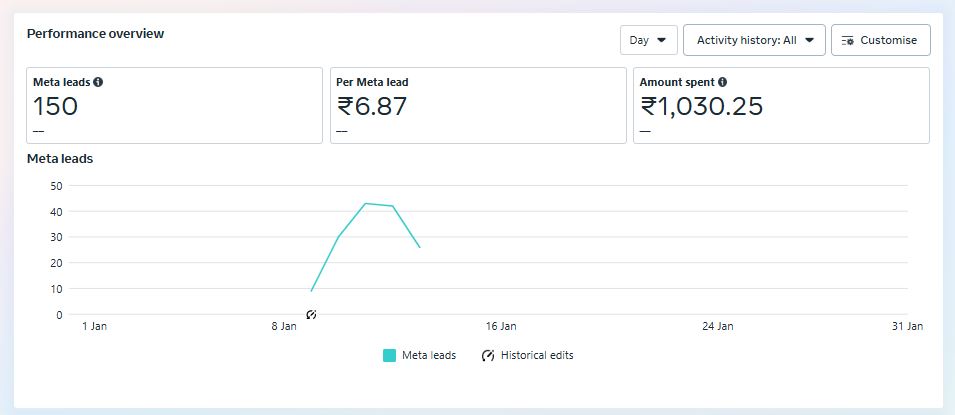The image size is (955, 415).
Task: Click the Historical edits icon in the legend
Action: (488, 355)
